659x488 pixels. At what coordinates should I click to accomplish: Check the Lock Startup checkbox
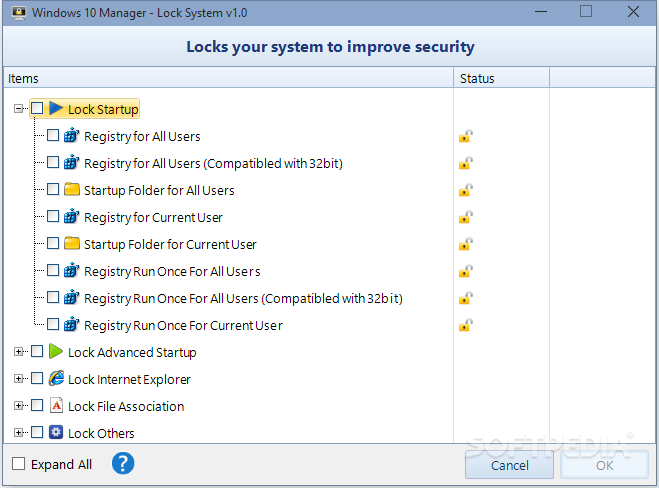[37, 108]
